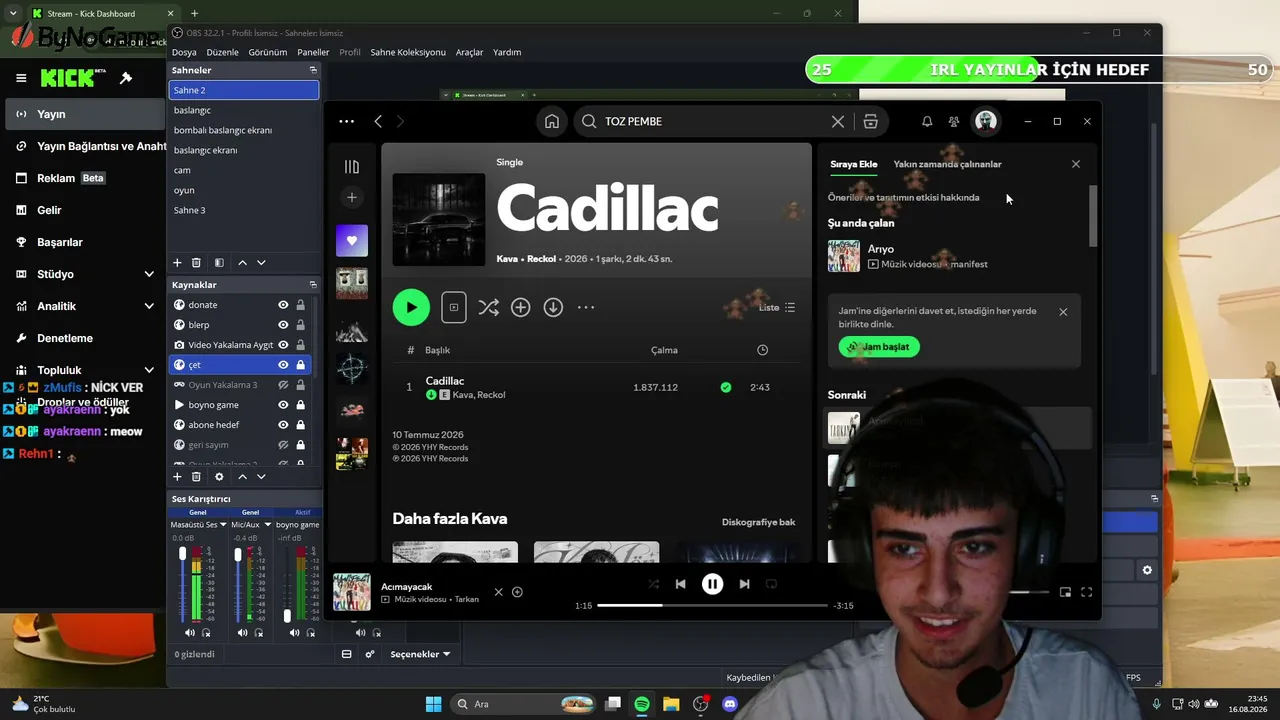
Task: Toggle shuffle for the Cadillac single
Action: 488,307
